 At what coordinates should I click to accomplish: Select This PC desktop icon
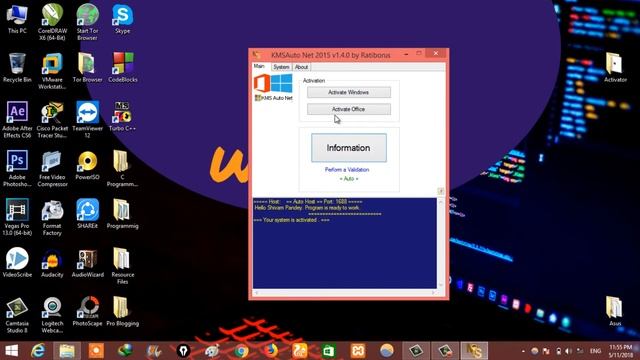coord(17,19)
